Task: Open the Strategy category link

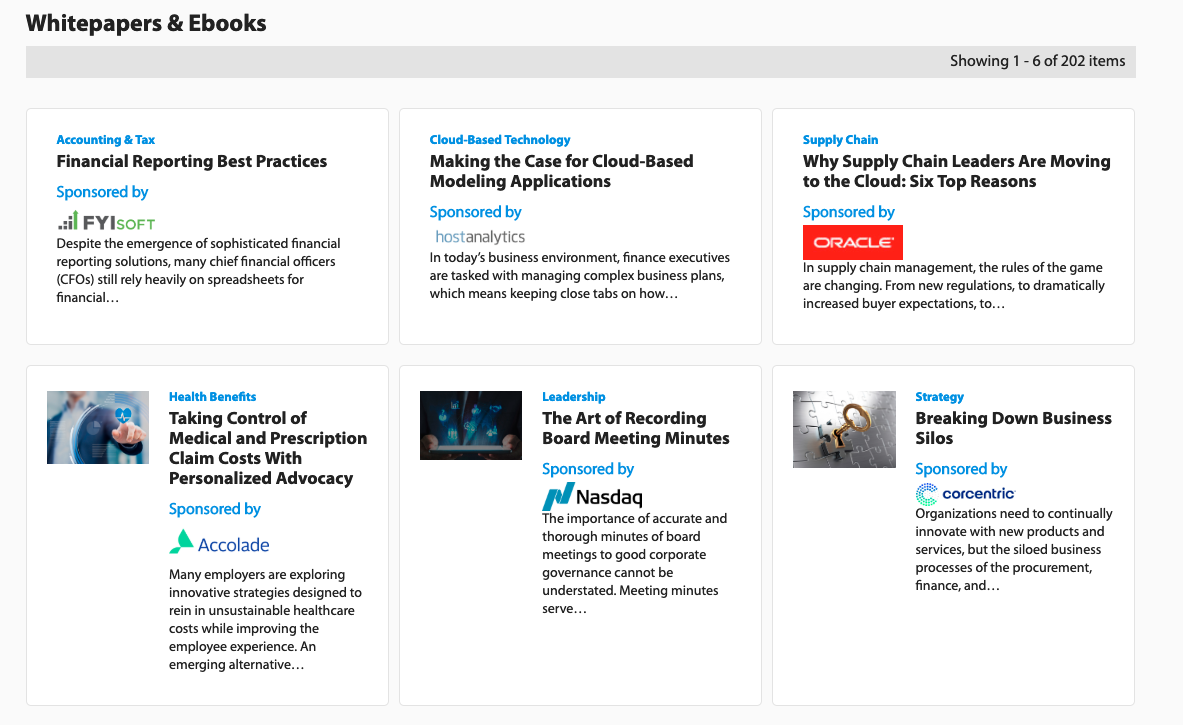Action: tap(939, 397)
